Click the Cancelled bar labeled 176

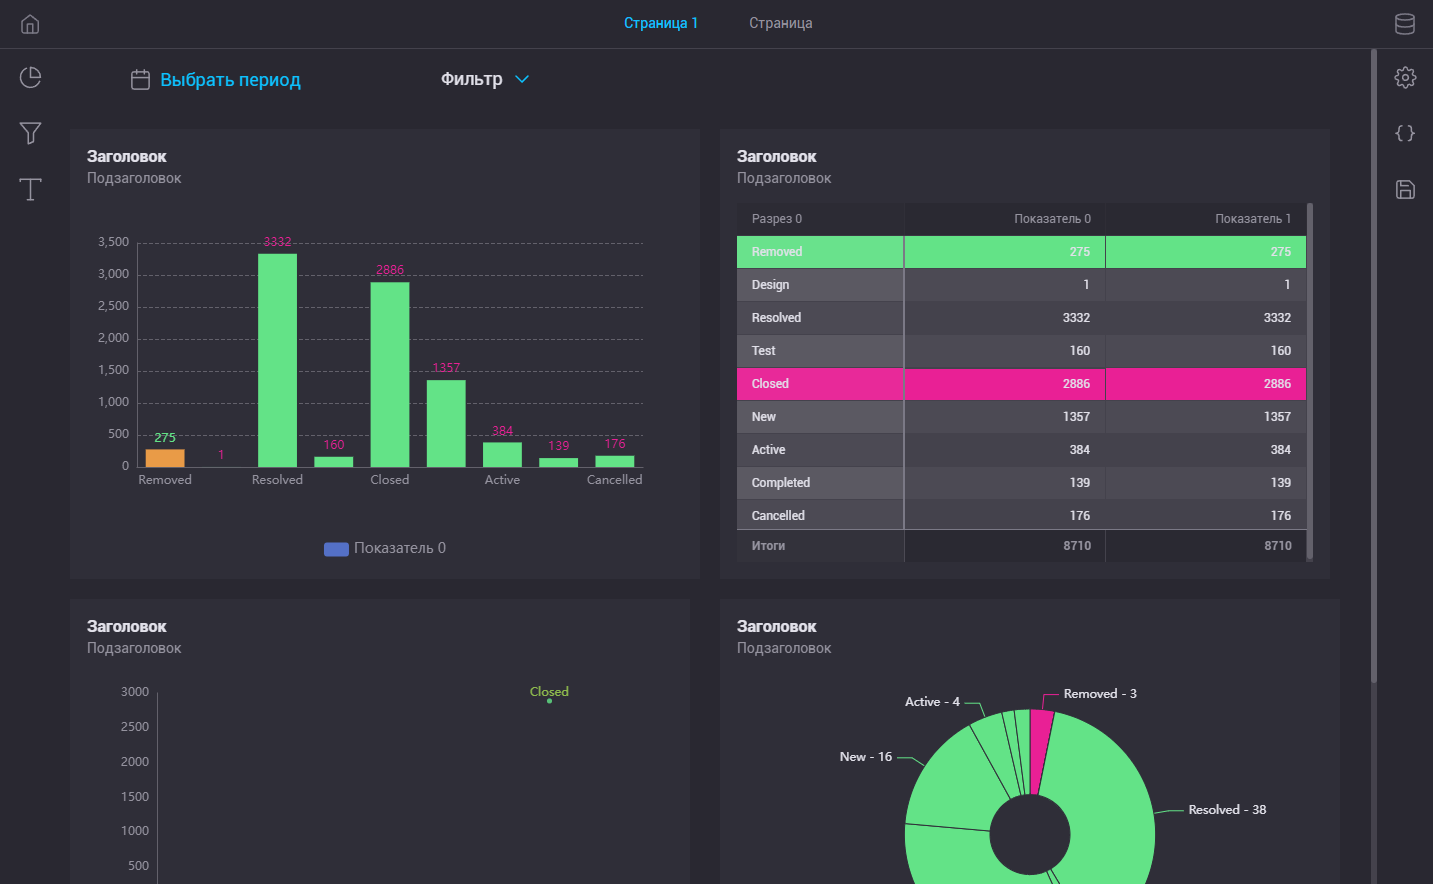point(615,461)
